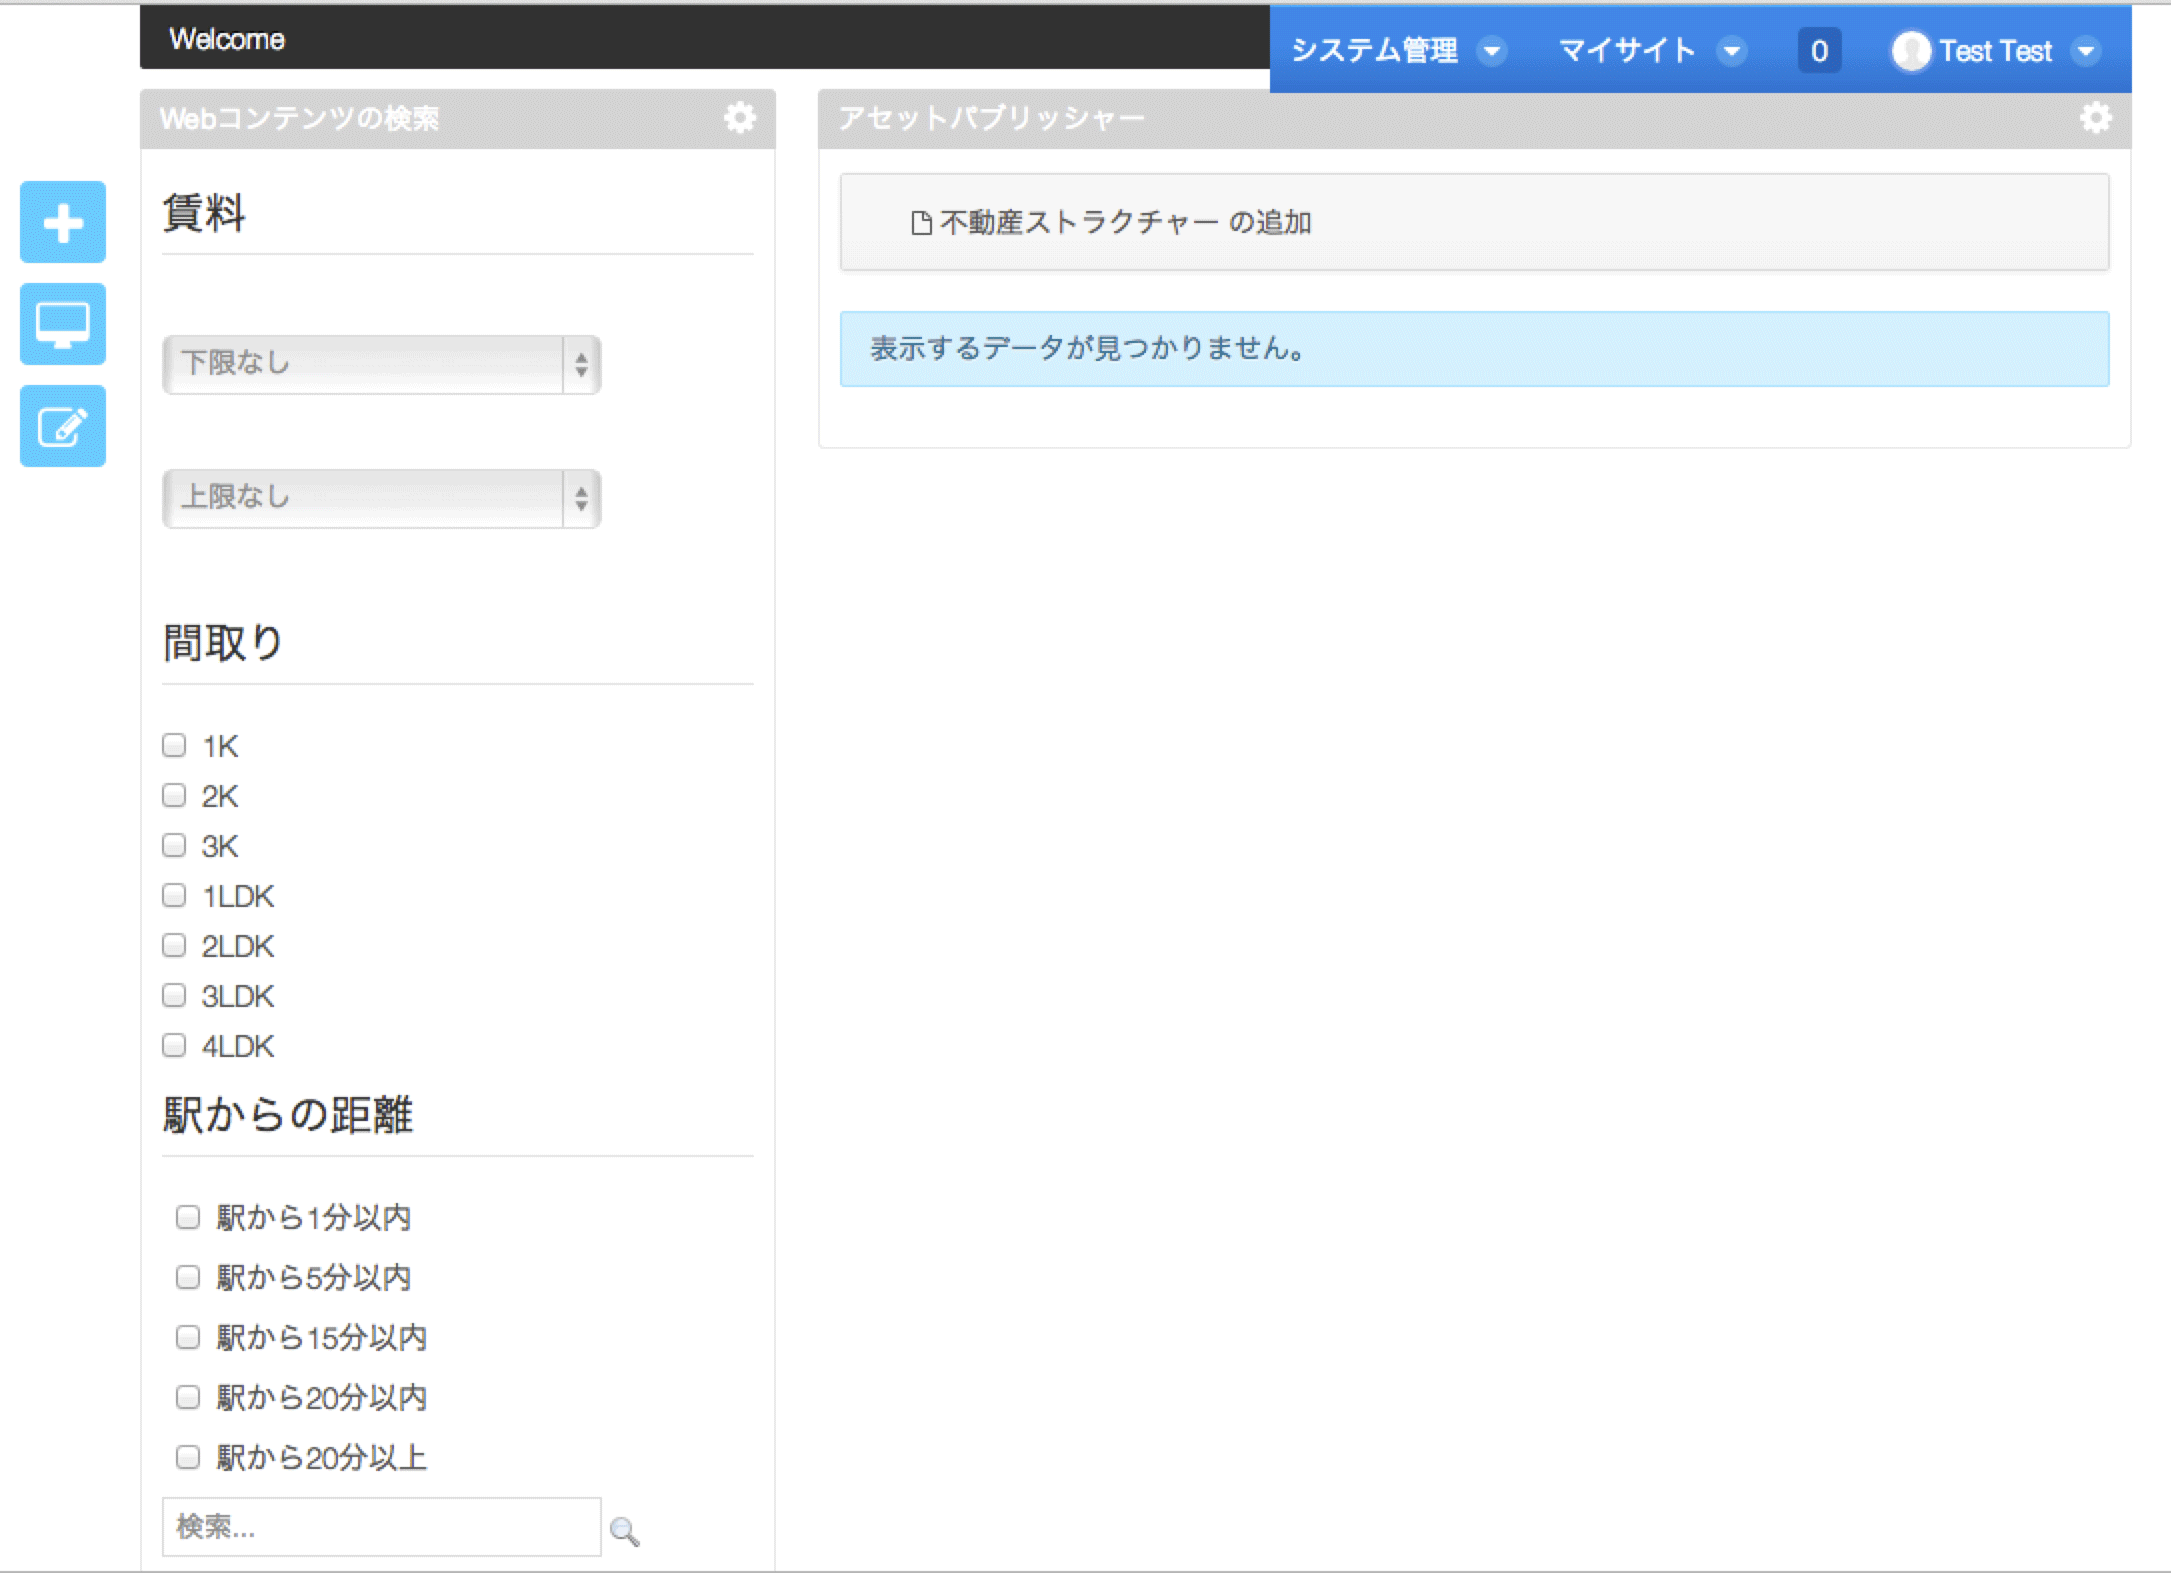Click the pencil edit icon in sidebar
Image resolution: width=2171 pixels, height=1573 pixels.
pos(63,426)
